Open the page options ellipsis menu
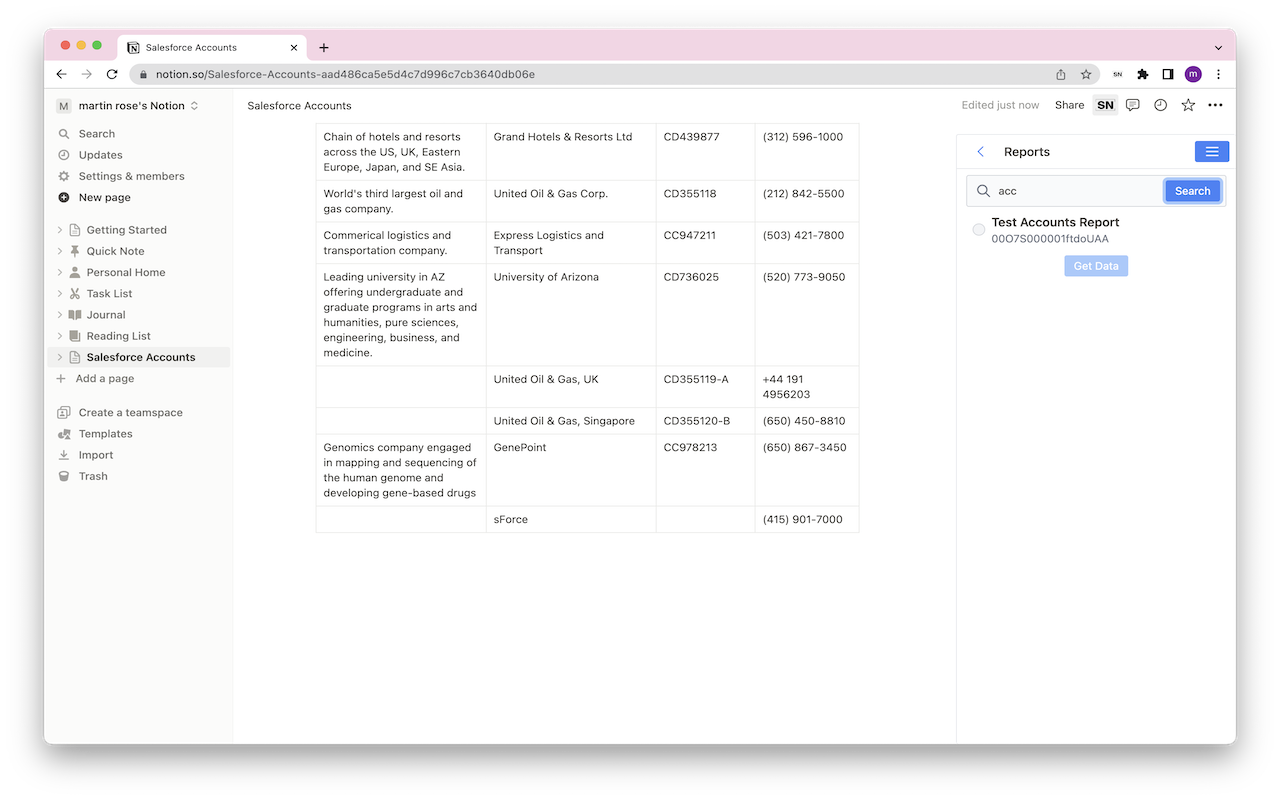This screenshot has height=800, width=1280. point(1215,105)
